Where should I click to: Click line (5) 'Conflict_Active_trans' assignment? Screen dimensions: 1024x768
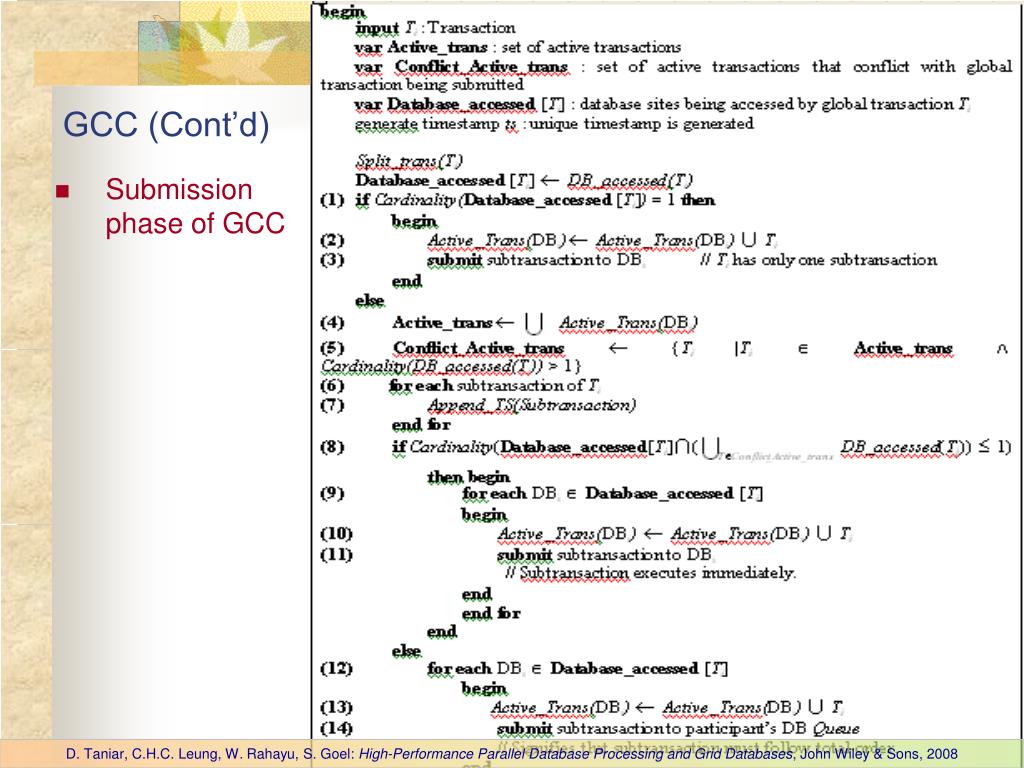[x=665, y=357]
